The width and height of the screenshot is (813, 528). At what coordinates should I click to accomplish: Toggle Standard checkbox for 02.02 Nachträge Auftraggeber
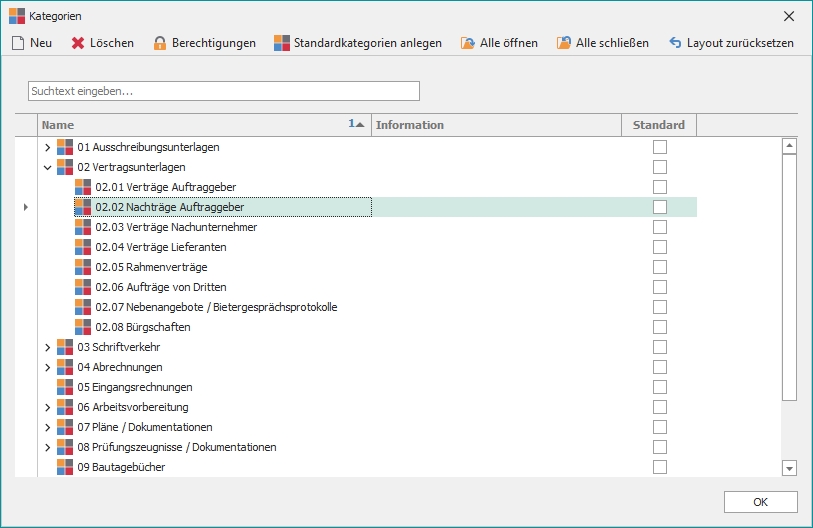660,207
